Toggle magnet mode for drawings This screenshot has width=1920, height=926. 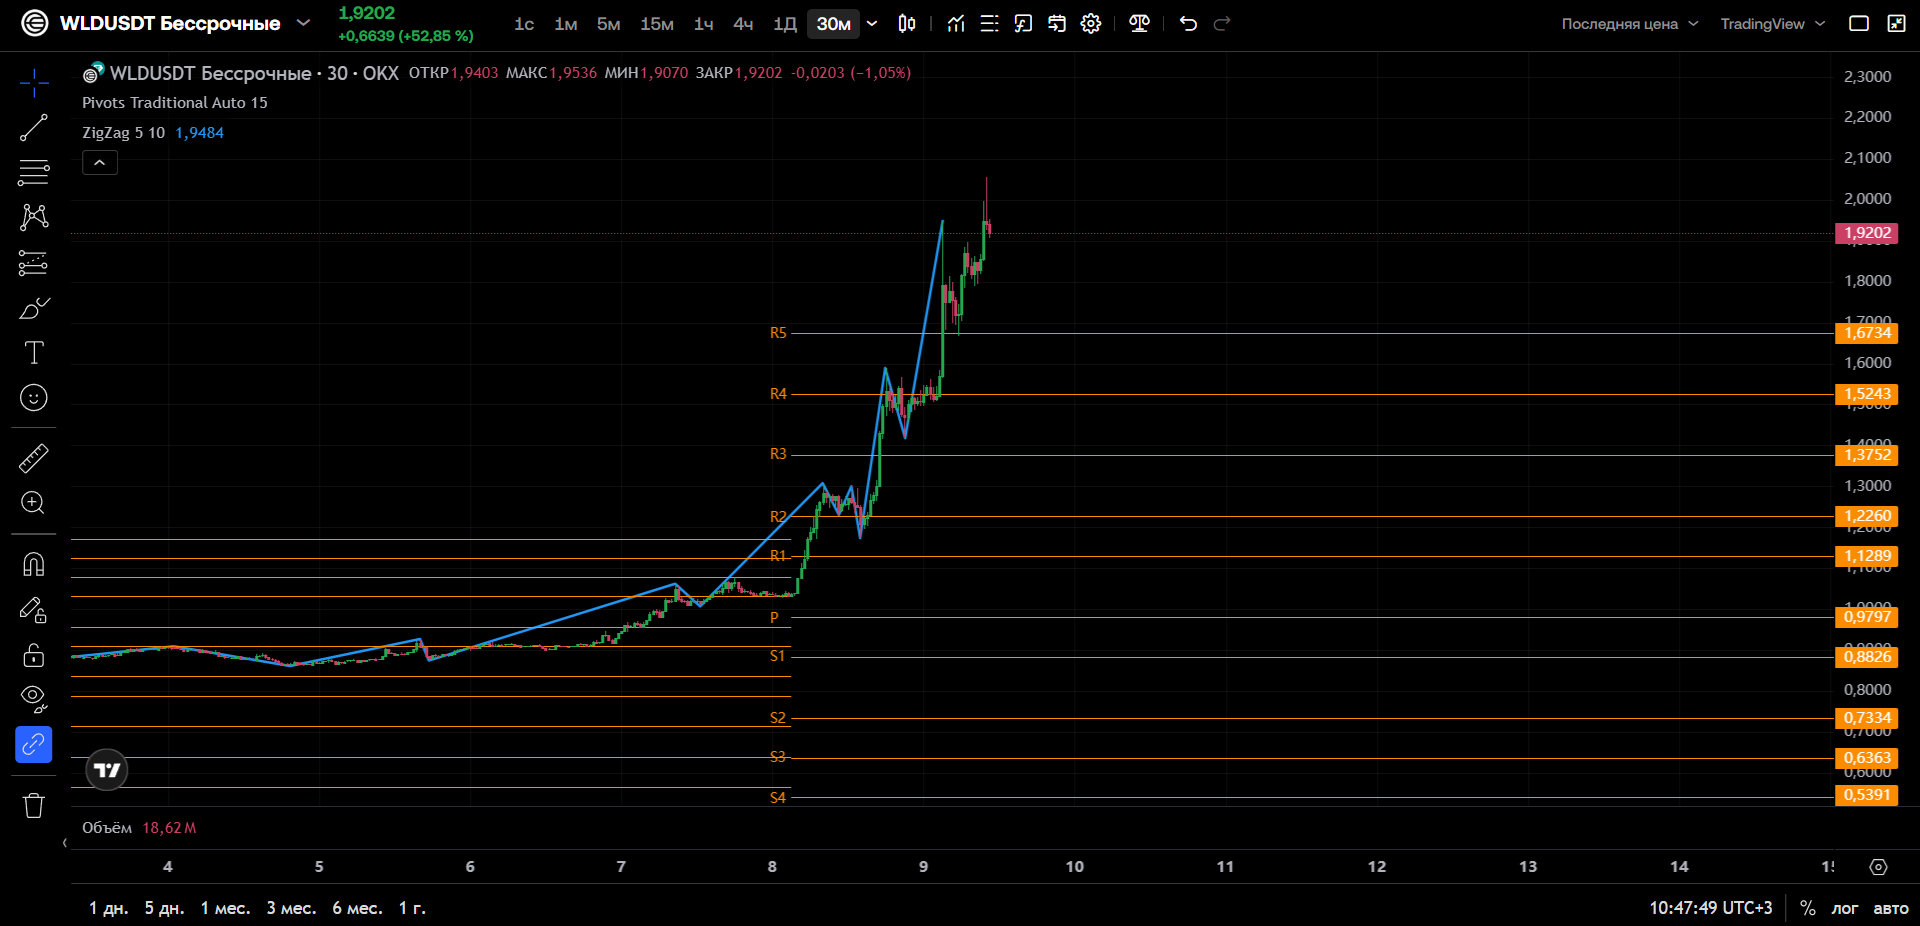(x=33, y=565)
